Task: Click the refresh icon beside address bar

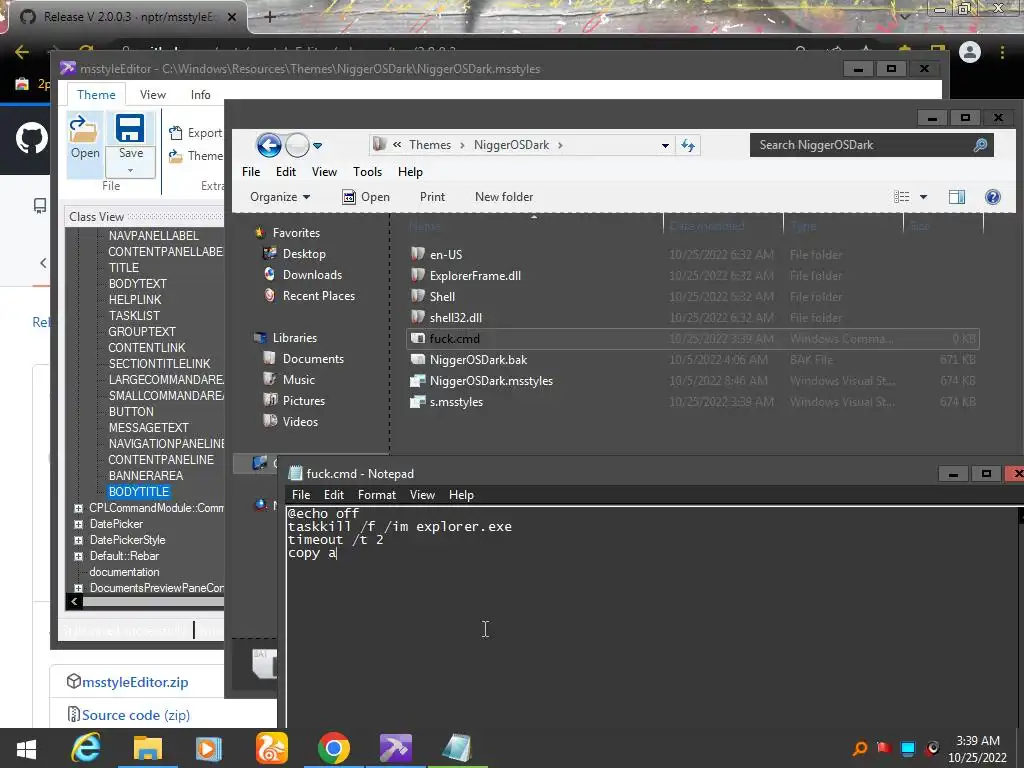Action: tap(688, 145)
